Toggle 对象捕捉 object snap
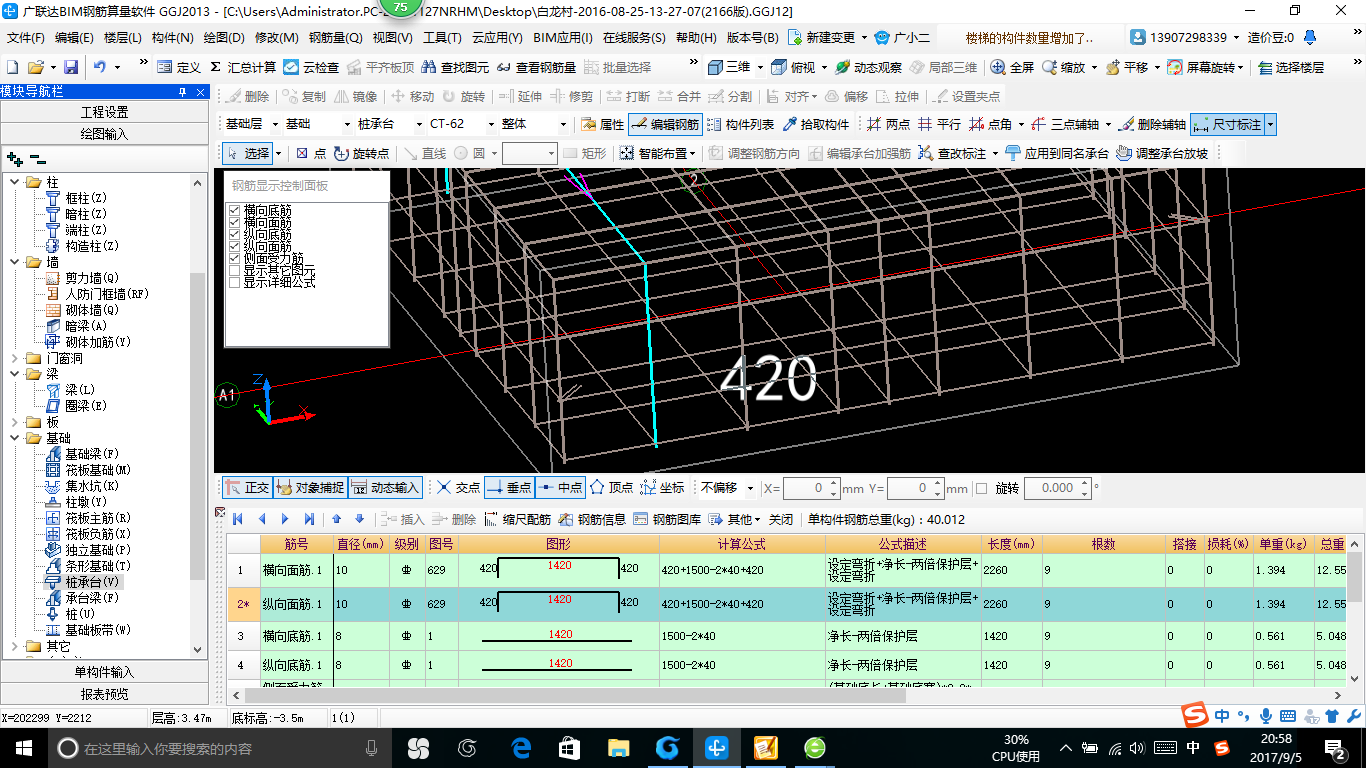Viewport: 1366px width, 768px height. point(309,488)
